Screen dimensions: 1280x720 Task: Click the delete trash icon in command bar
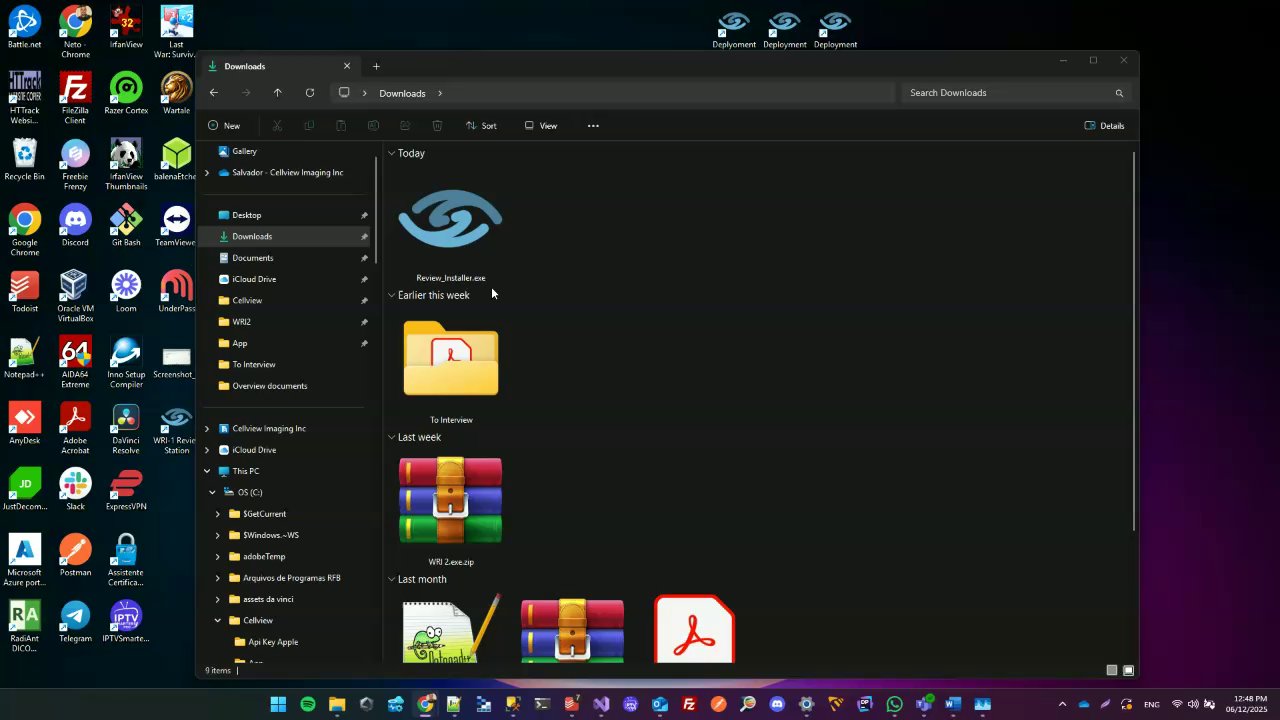437,126
